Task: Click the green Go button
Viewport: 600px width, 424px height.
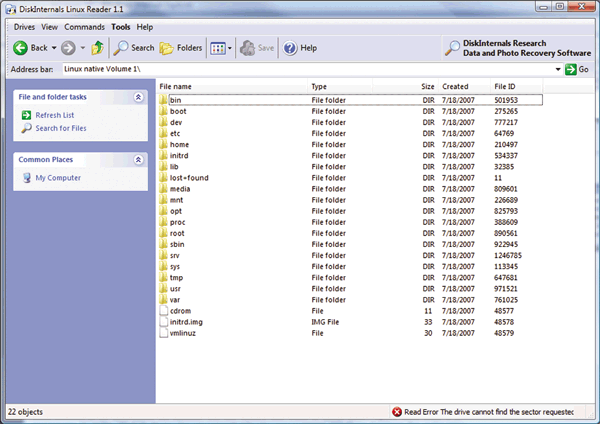Action: coord(577,69)
